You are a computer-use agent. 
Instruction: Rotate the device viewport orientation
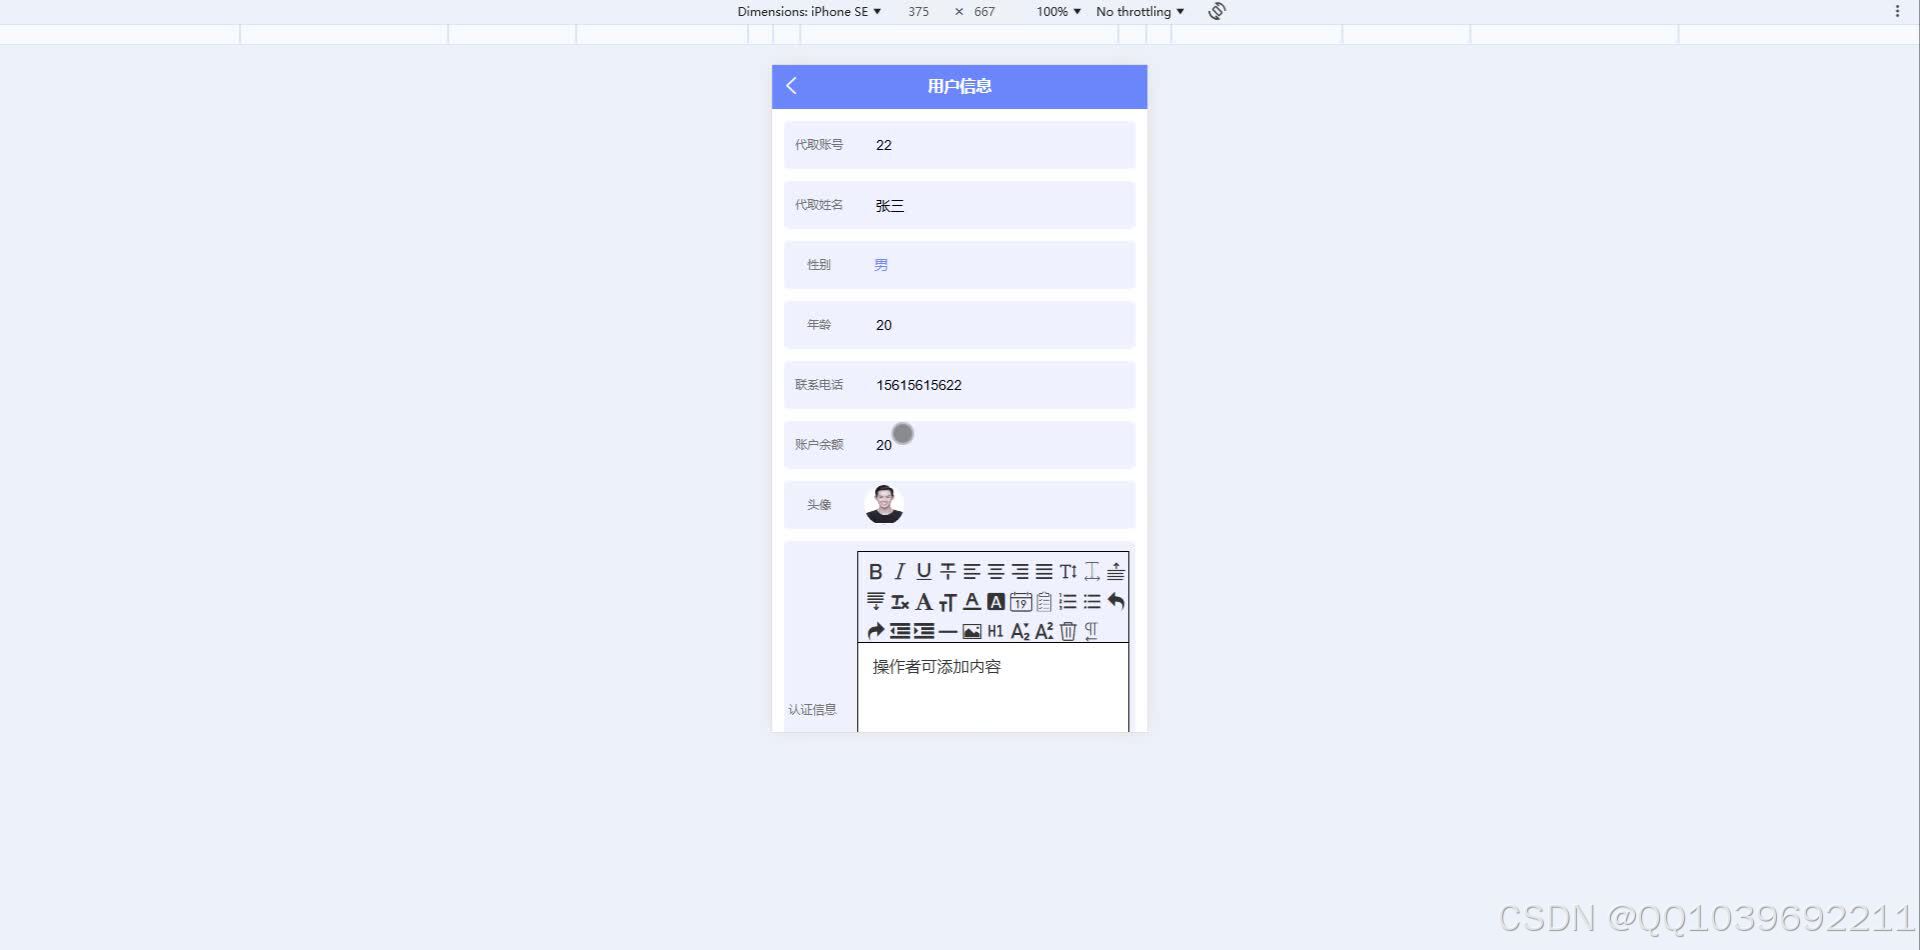tap(1216, 11)
